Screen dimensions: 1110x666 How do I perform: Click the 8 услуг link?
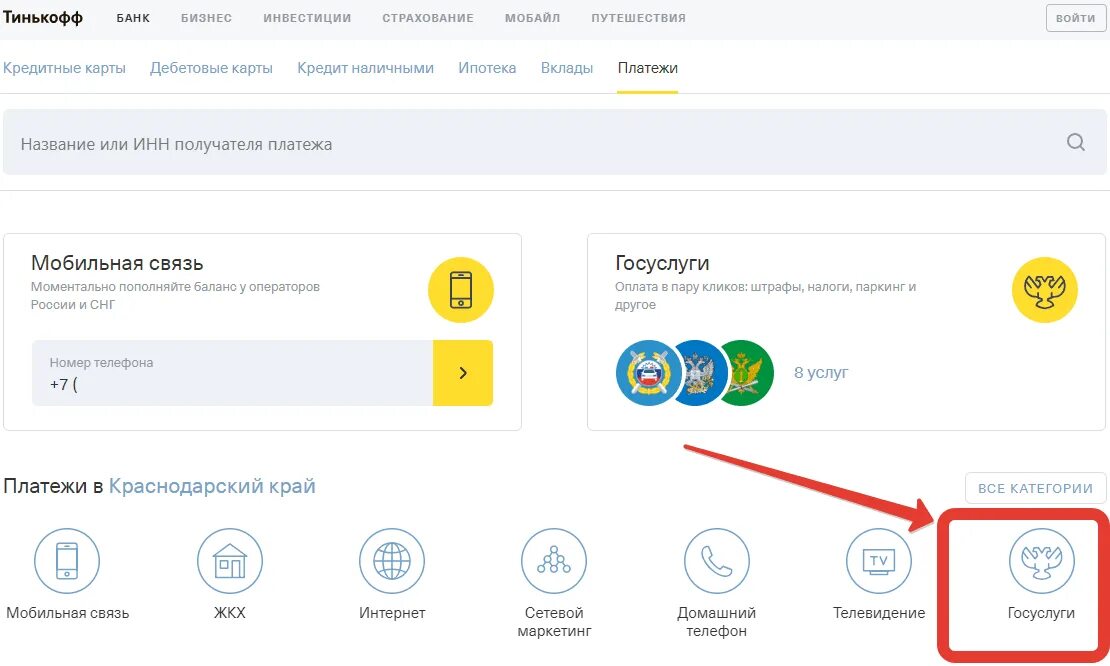tap(820, 372)
